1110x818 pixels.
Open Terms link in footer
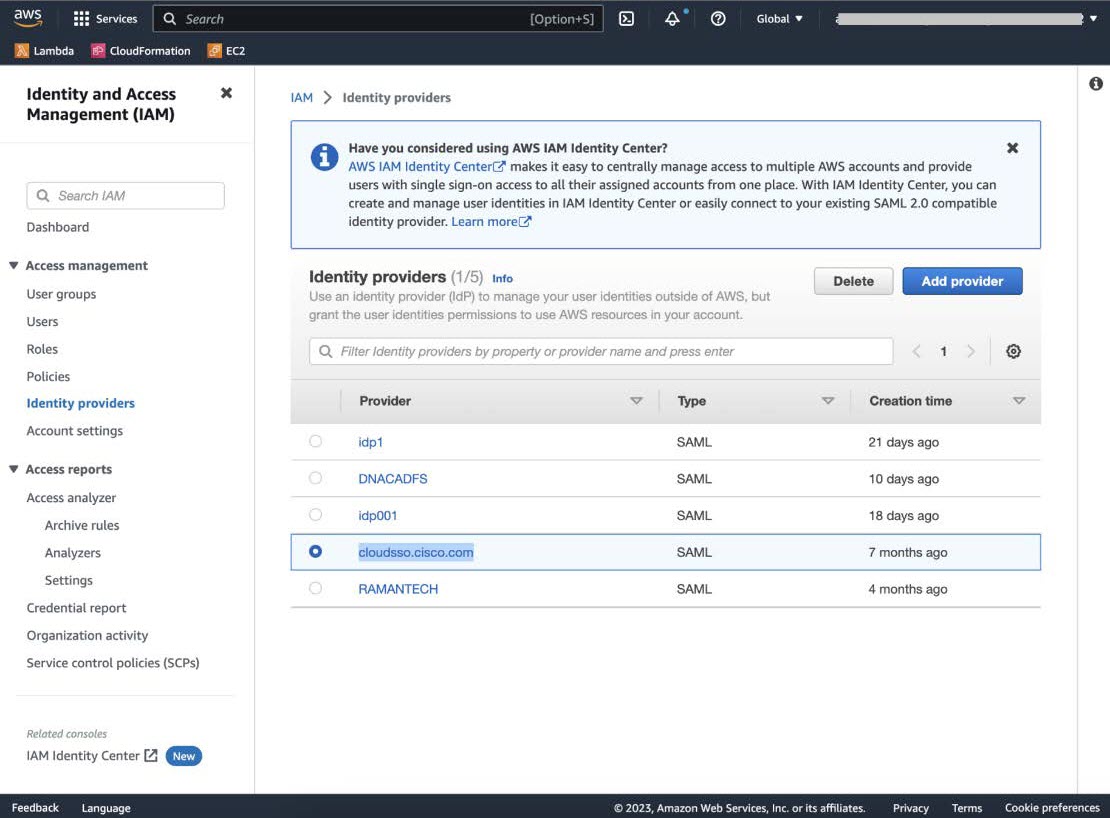click(x=967, y=807)
